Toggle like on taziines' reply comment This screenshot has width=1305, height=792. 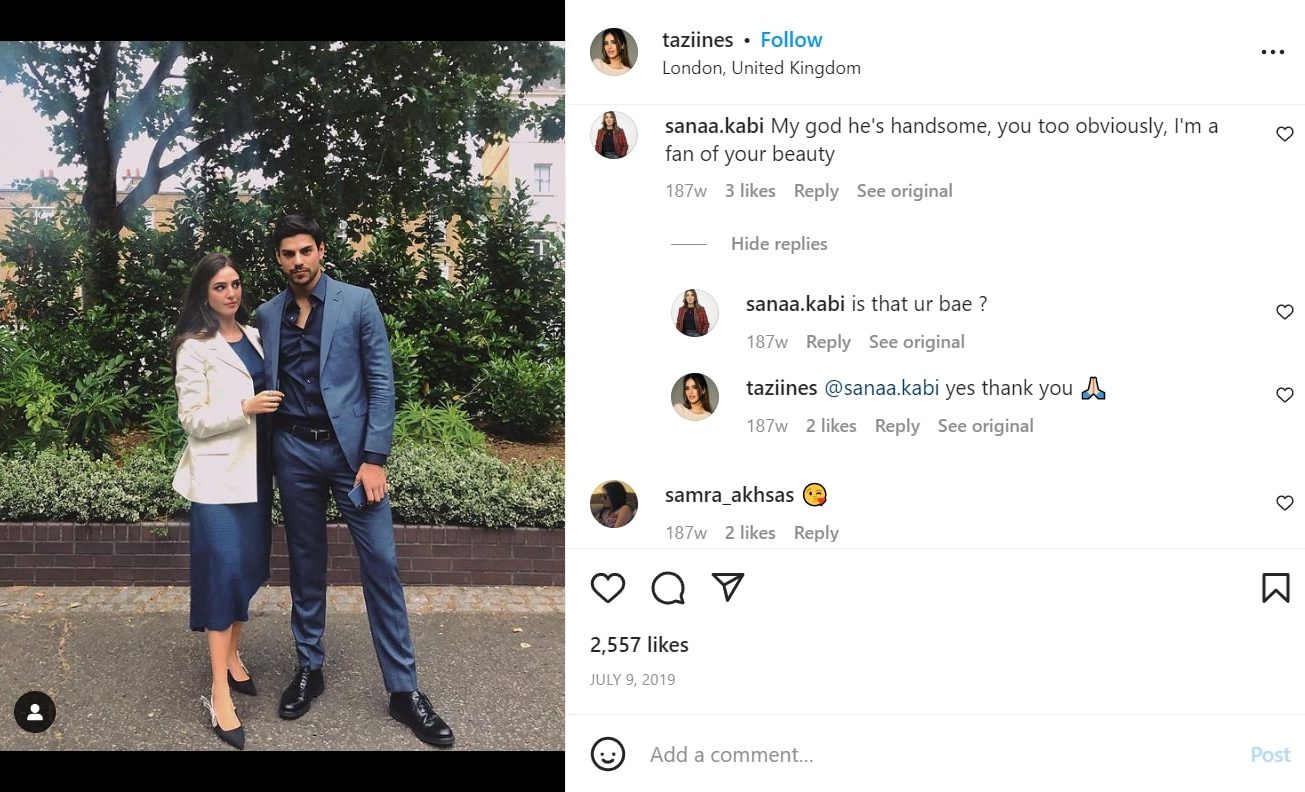click(x=1284, y=394)
